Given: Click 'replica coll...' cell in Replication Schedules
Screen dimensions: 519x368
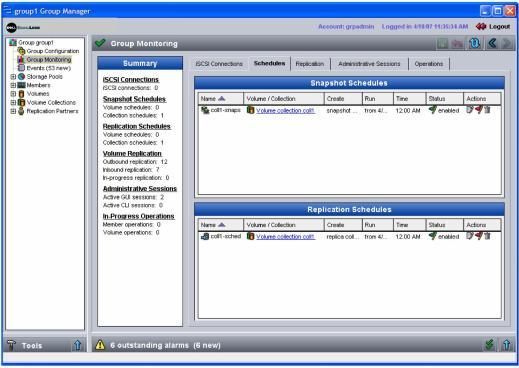Looking at the screenshot, I should [343, 236].
